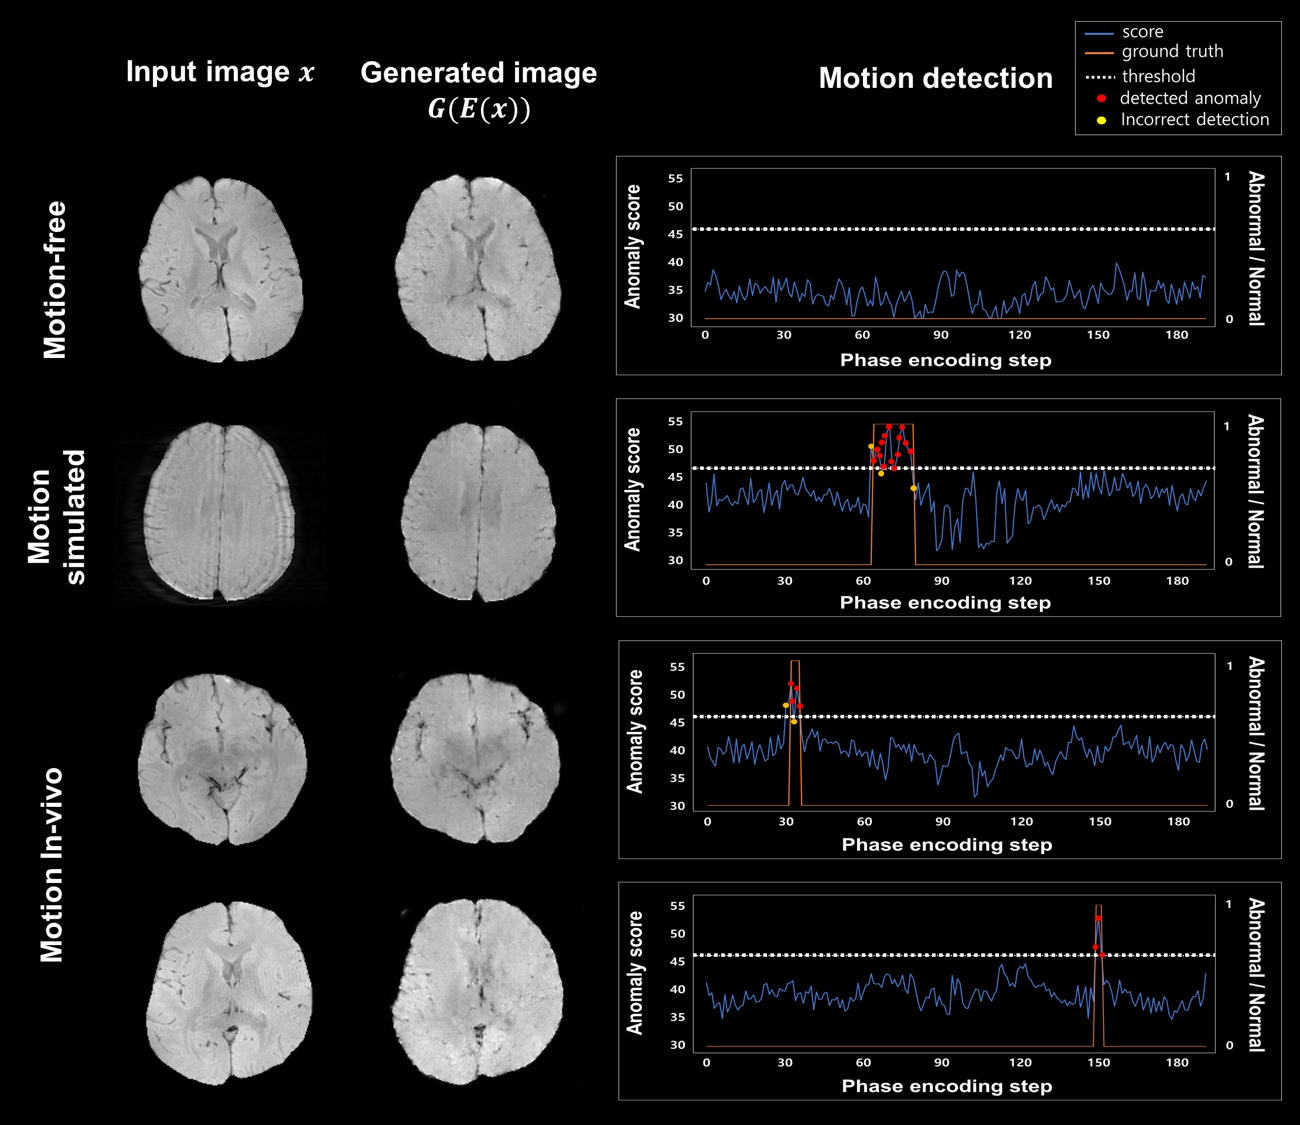Click the "Motion detection" heading
1300x1125 pixels.
[935, 79]
